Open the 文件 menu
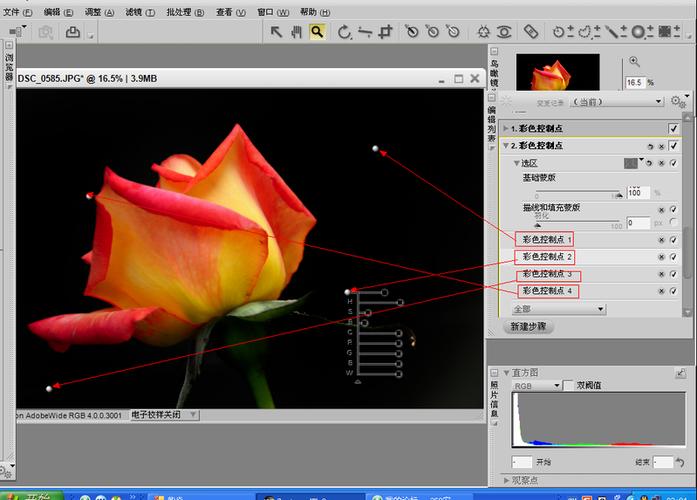The height and width of the screenshot is (500, 697). tap(18, 12)
